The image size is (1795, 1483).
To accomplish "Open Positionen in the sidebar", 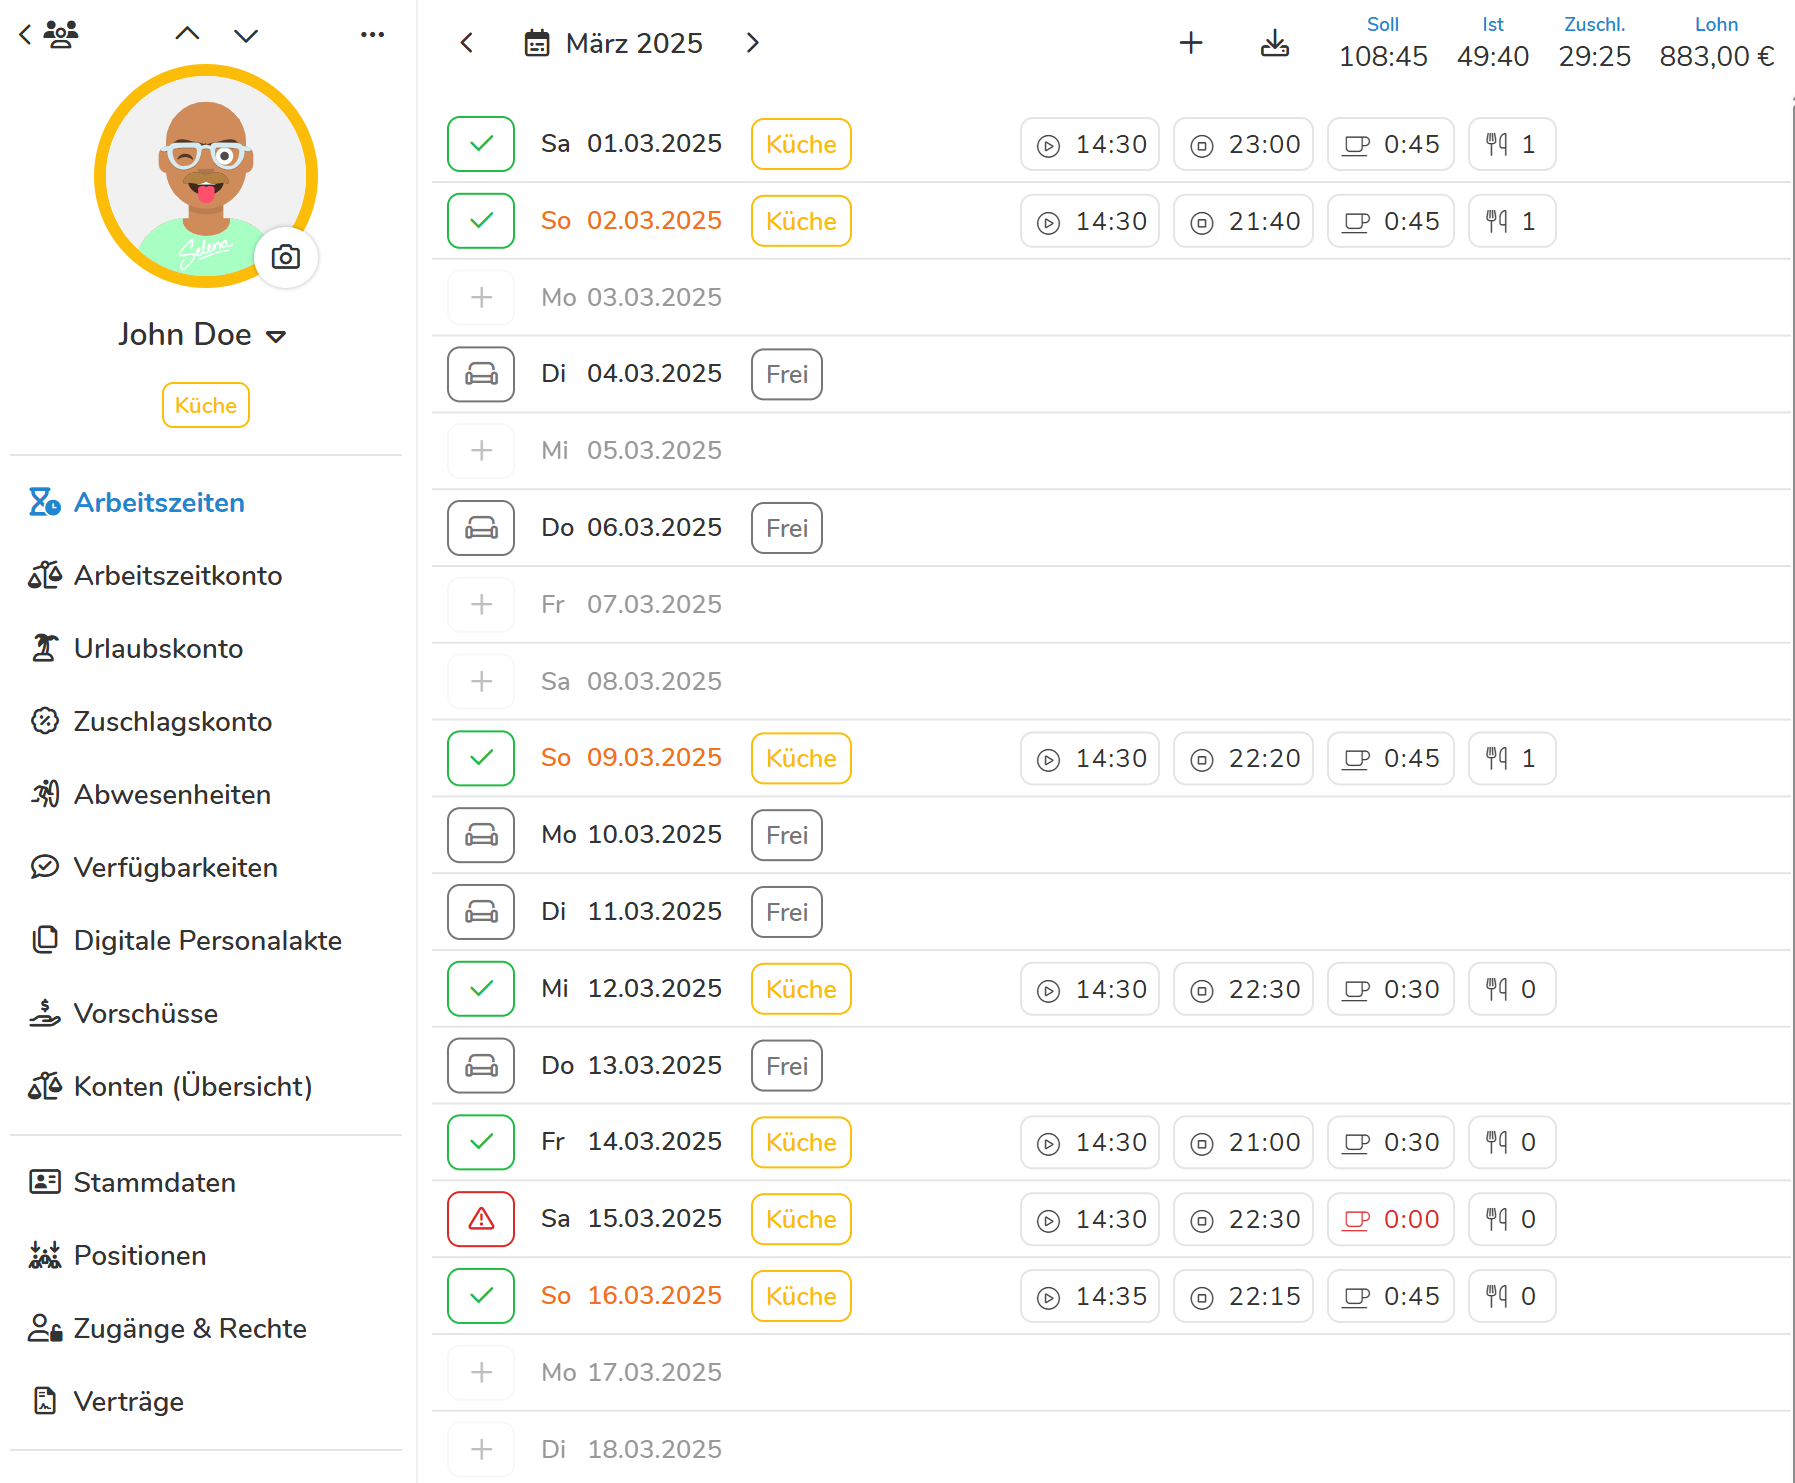I will 117,1255.
